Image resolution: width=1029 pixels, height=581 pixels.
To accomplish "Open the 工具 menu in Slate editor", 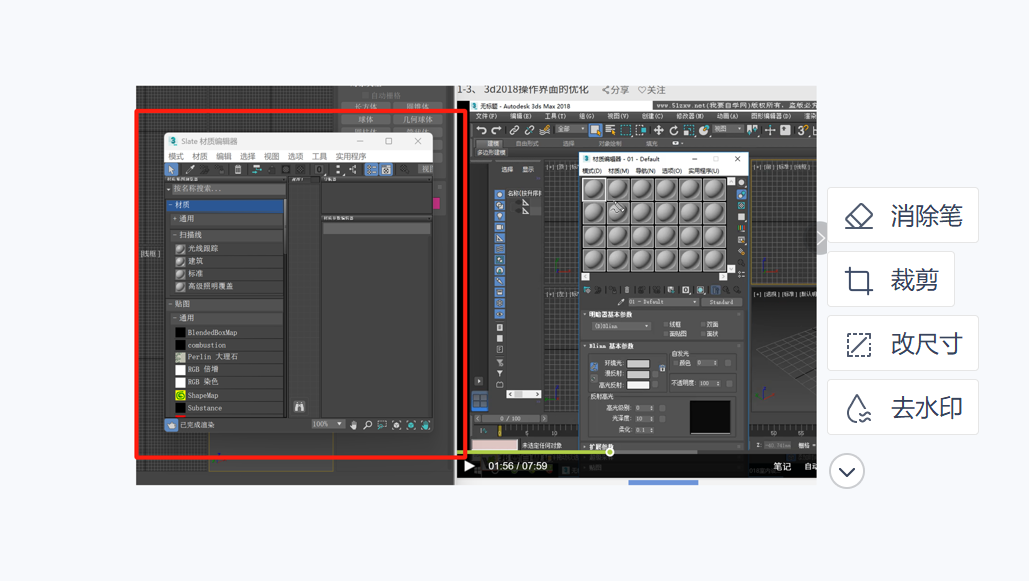I will [x=319, y=157].
